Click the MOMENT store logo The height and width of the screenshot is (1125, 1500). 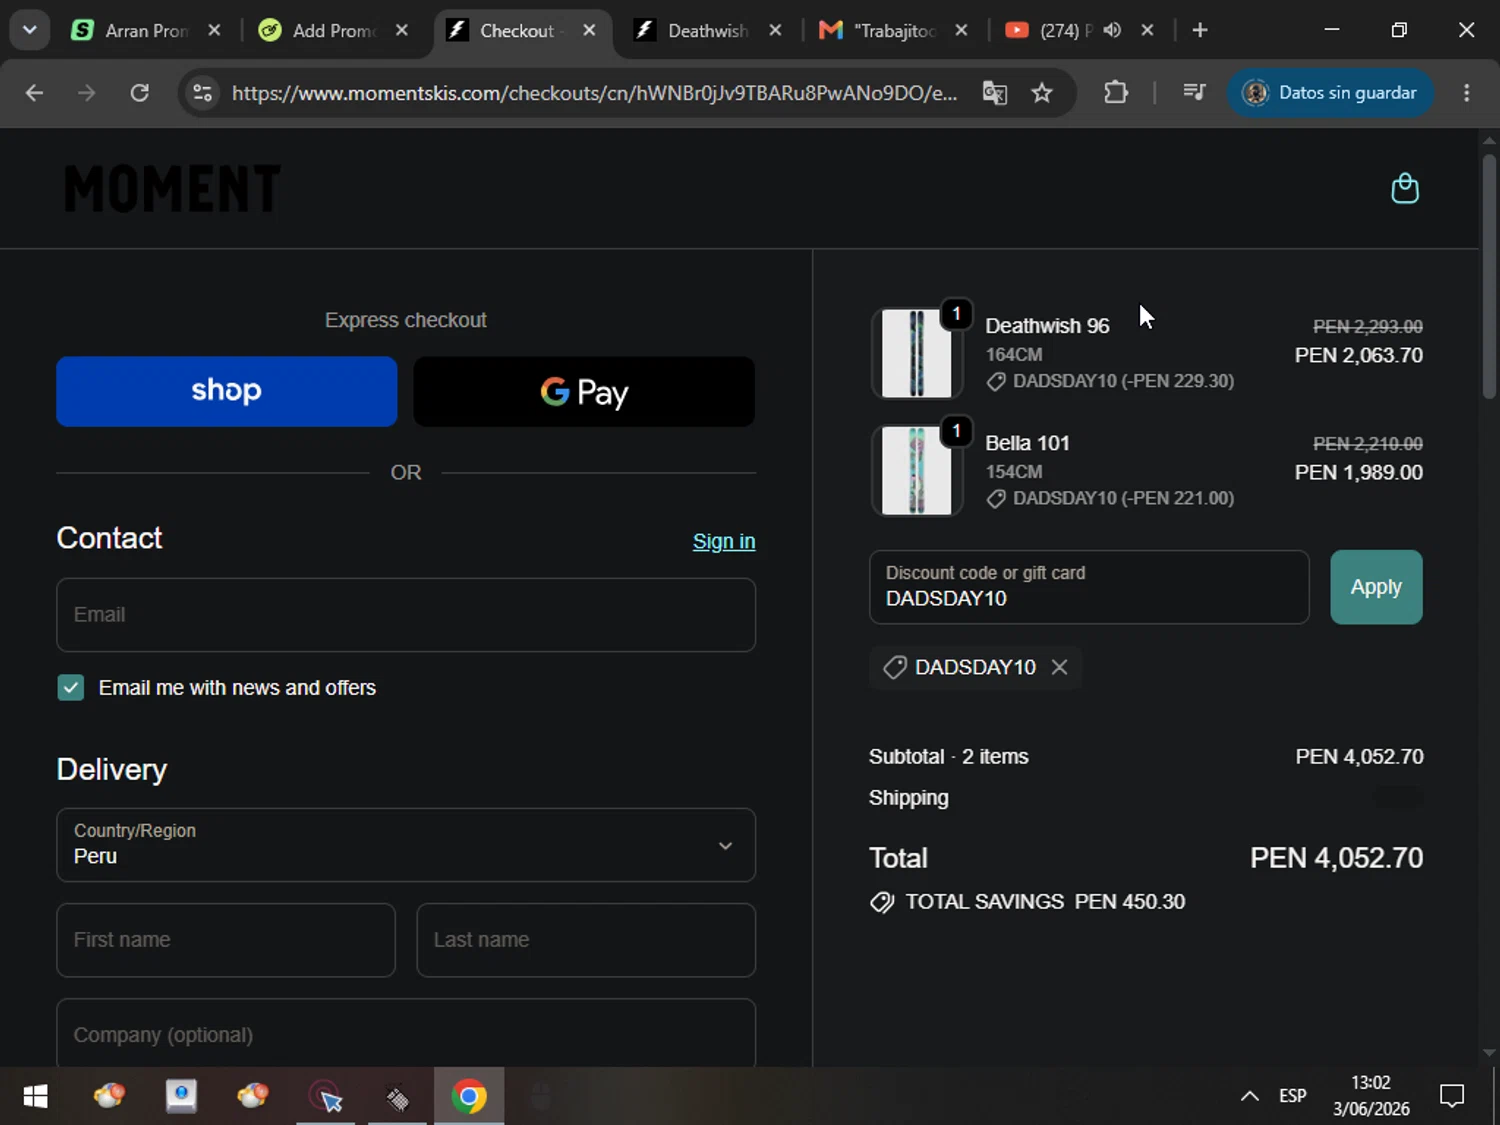172,189
